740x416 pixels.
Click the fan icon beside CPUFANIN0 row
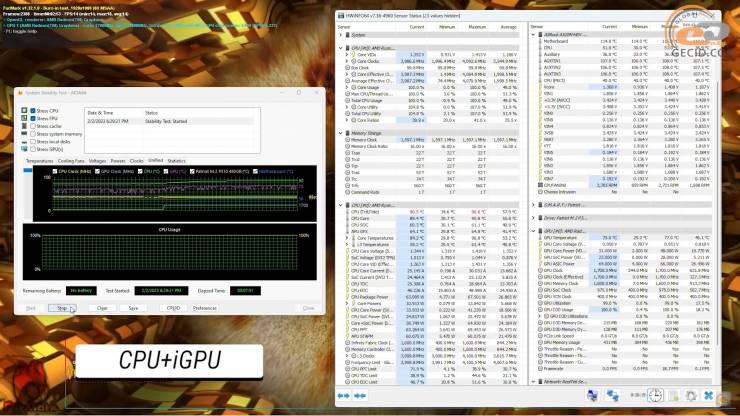point(540,186)
